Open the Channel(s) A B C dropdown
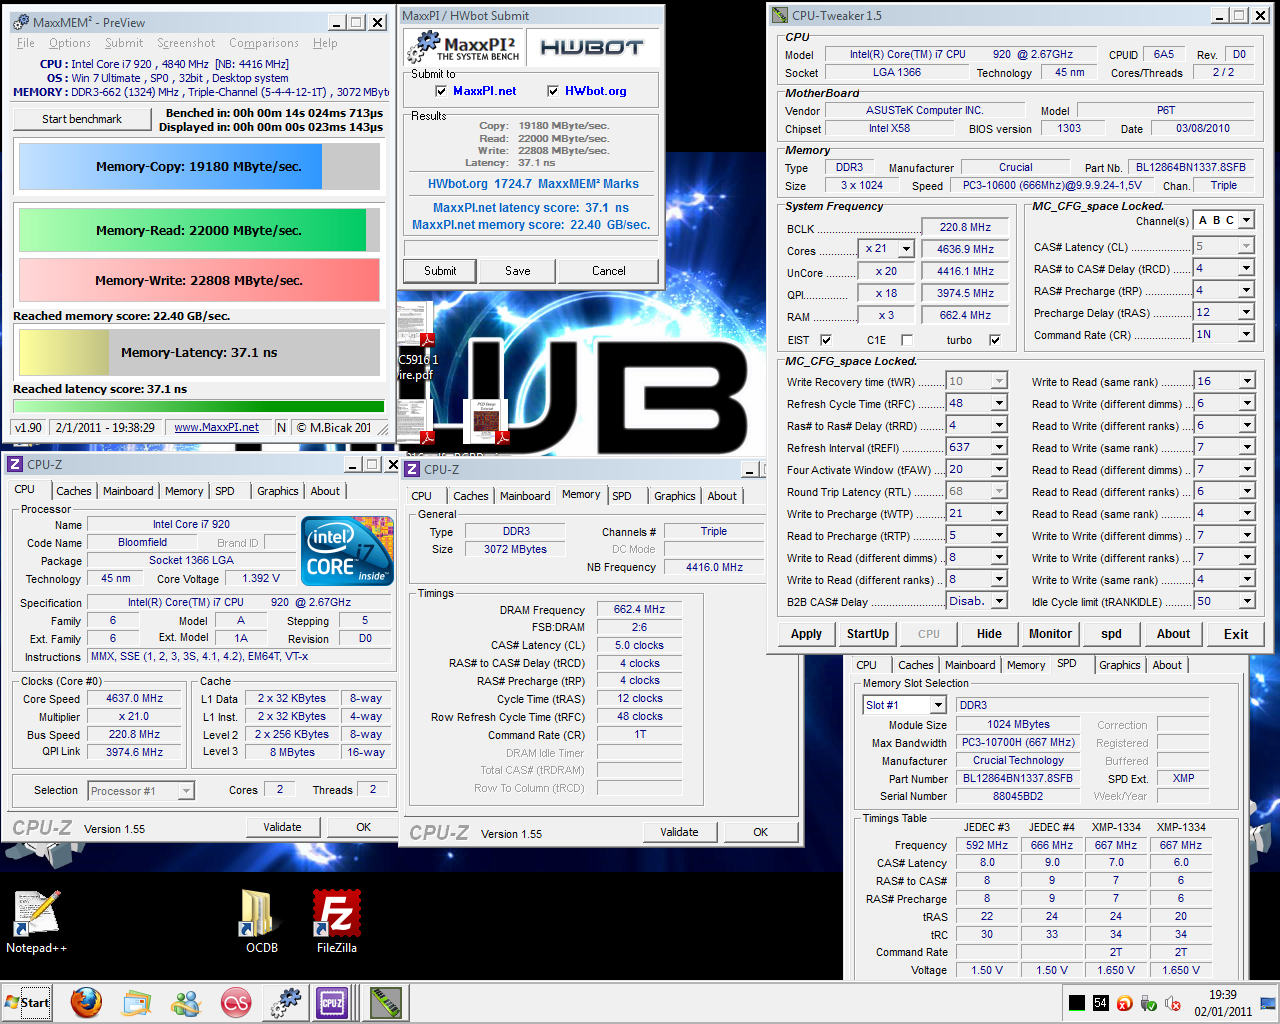 coord(1246,220)
